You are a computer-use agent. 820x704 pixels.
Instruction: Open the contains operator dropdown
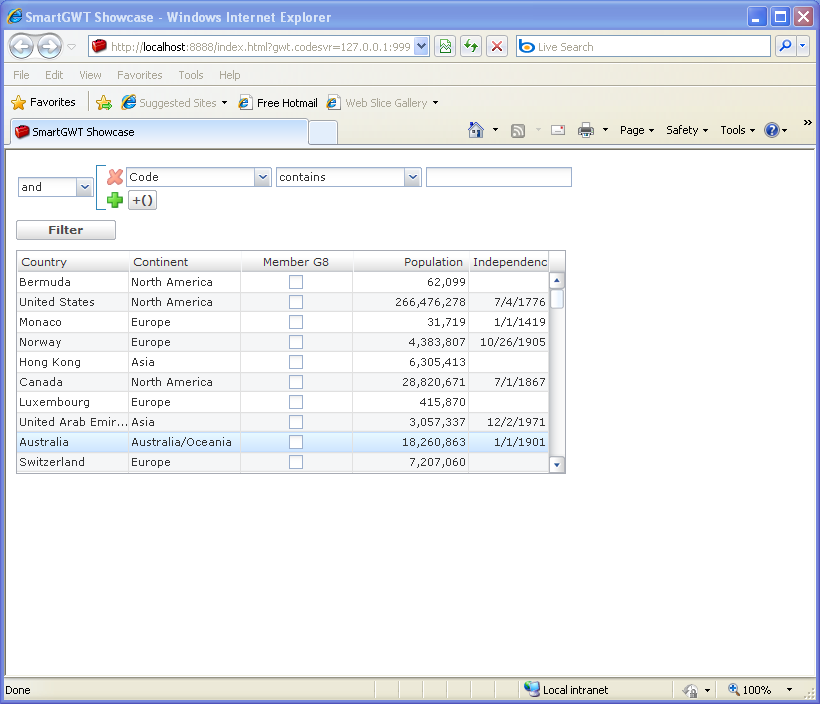pos(413,177)
